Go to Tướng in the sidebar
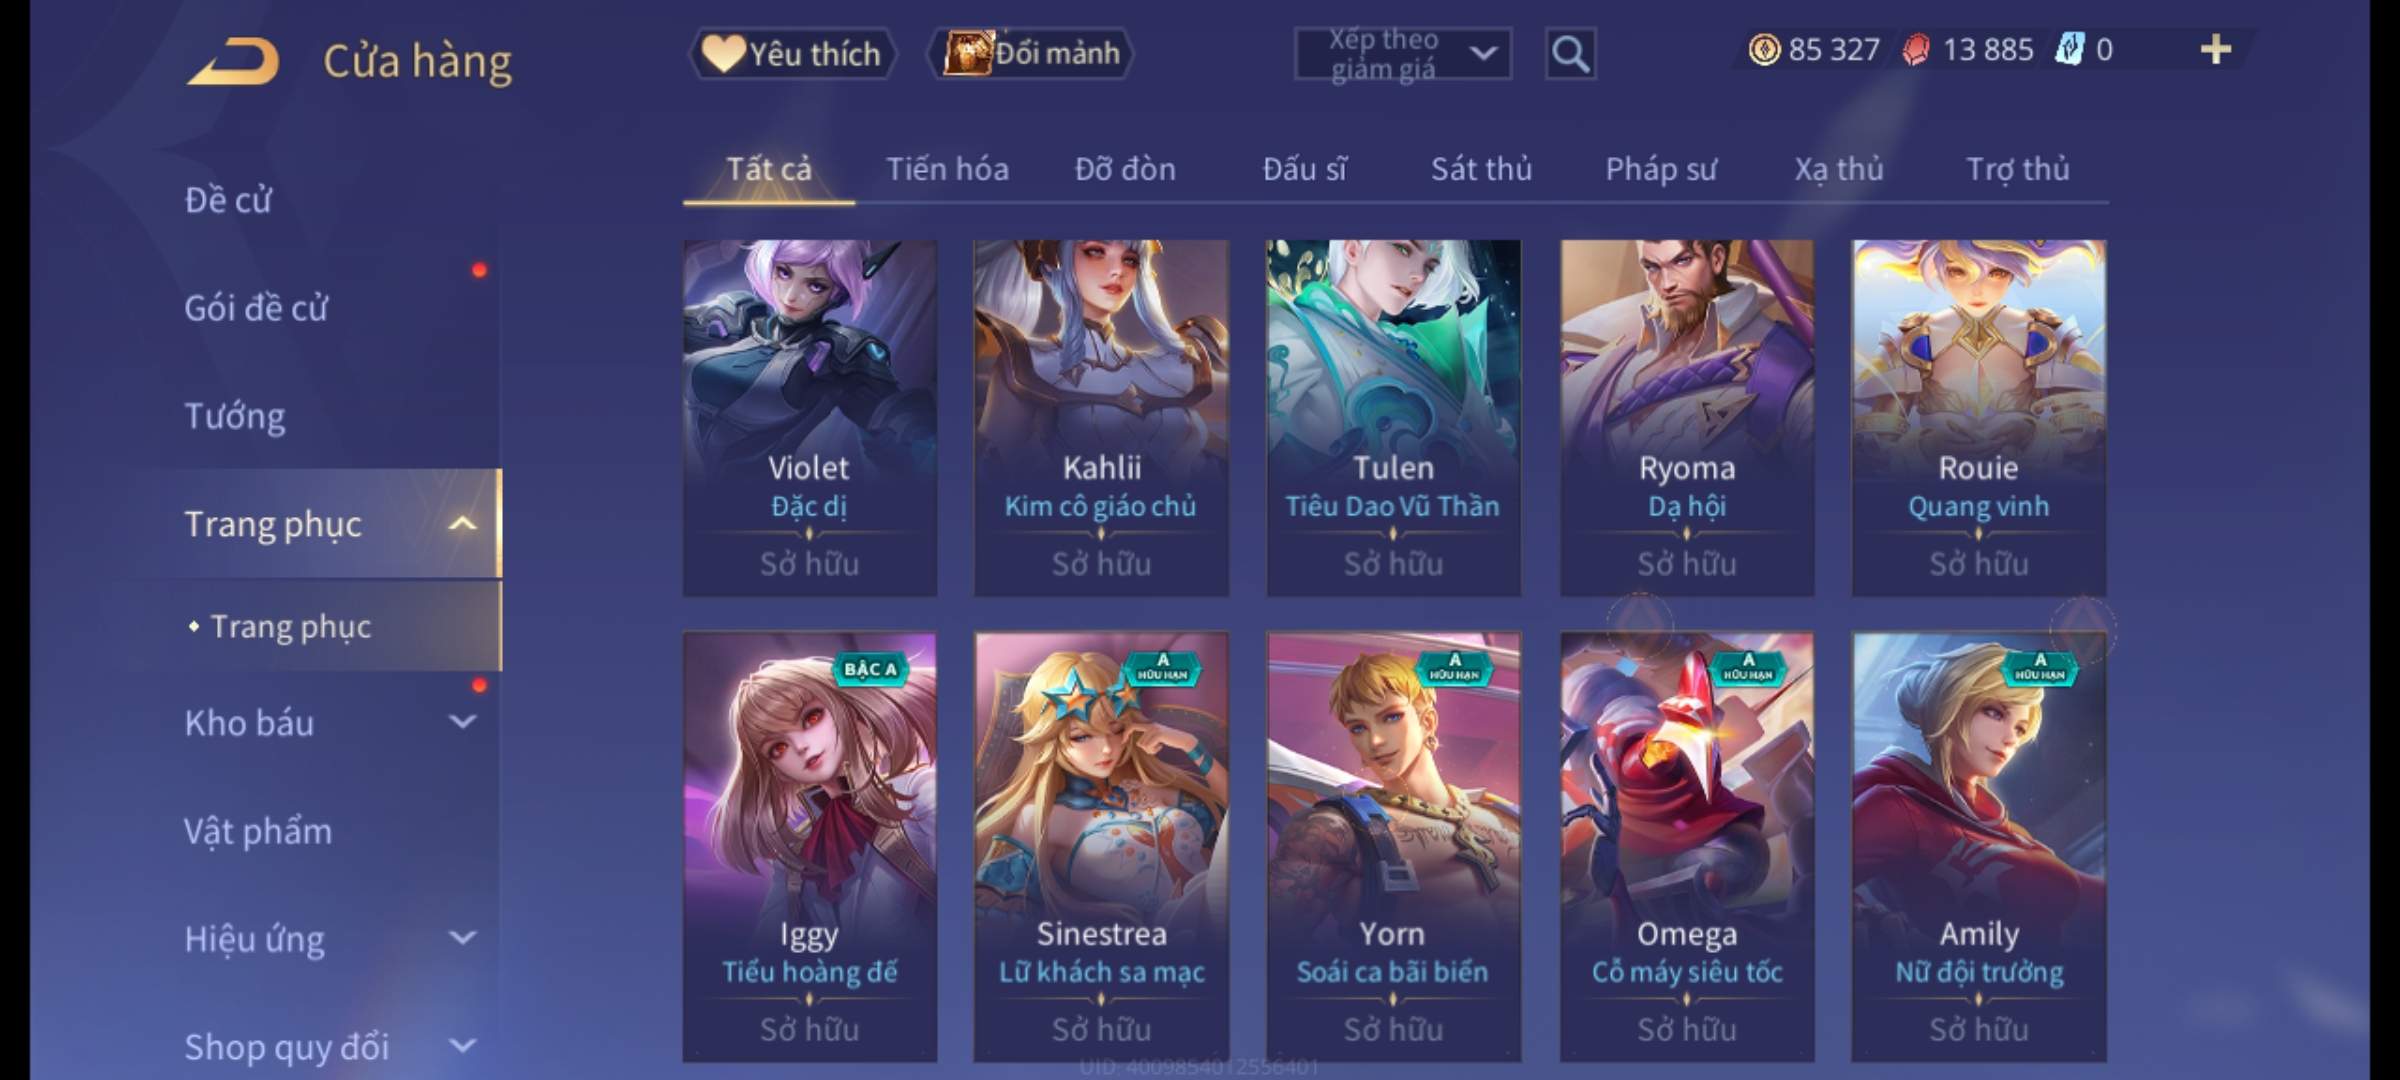This screenshot has height=1080, width=2400. tap(235, 416)
